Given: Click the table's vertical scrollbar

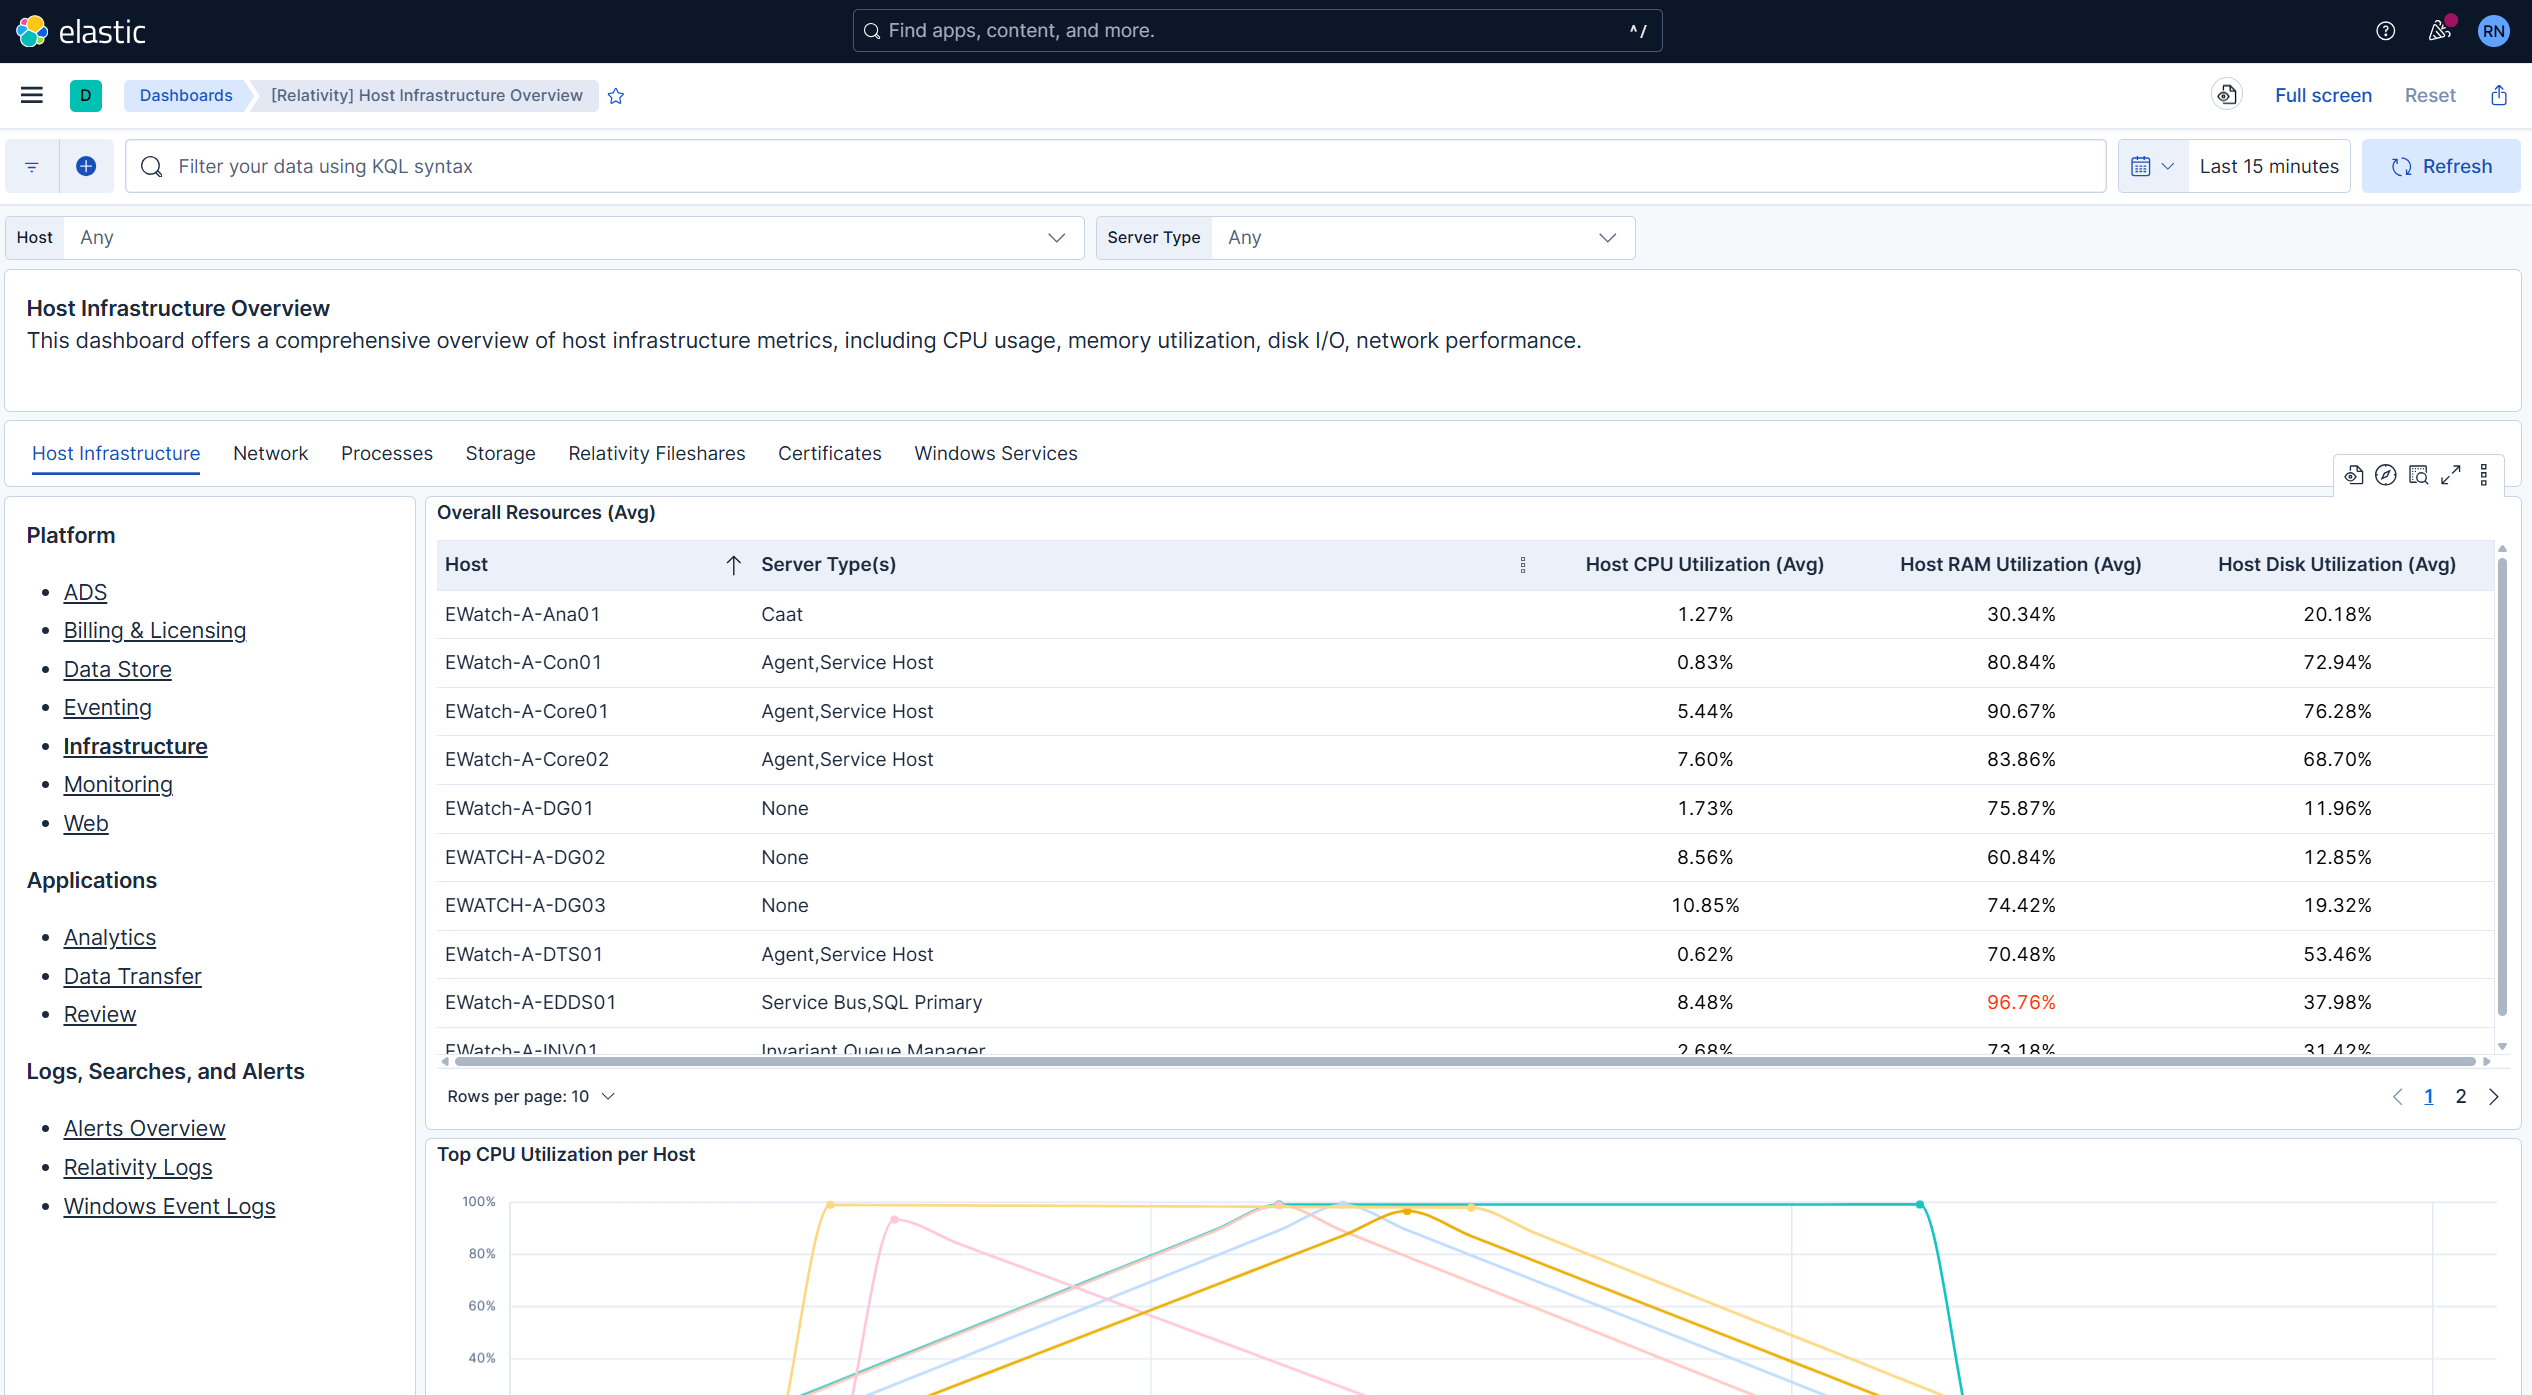Looking at the screenshot, I should point(2502,785).
